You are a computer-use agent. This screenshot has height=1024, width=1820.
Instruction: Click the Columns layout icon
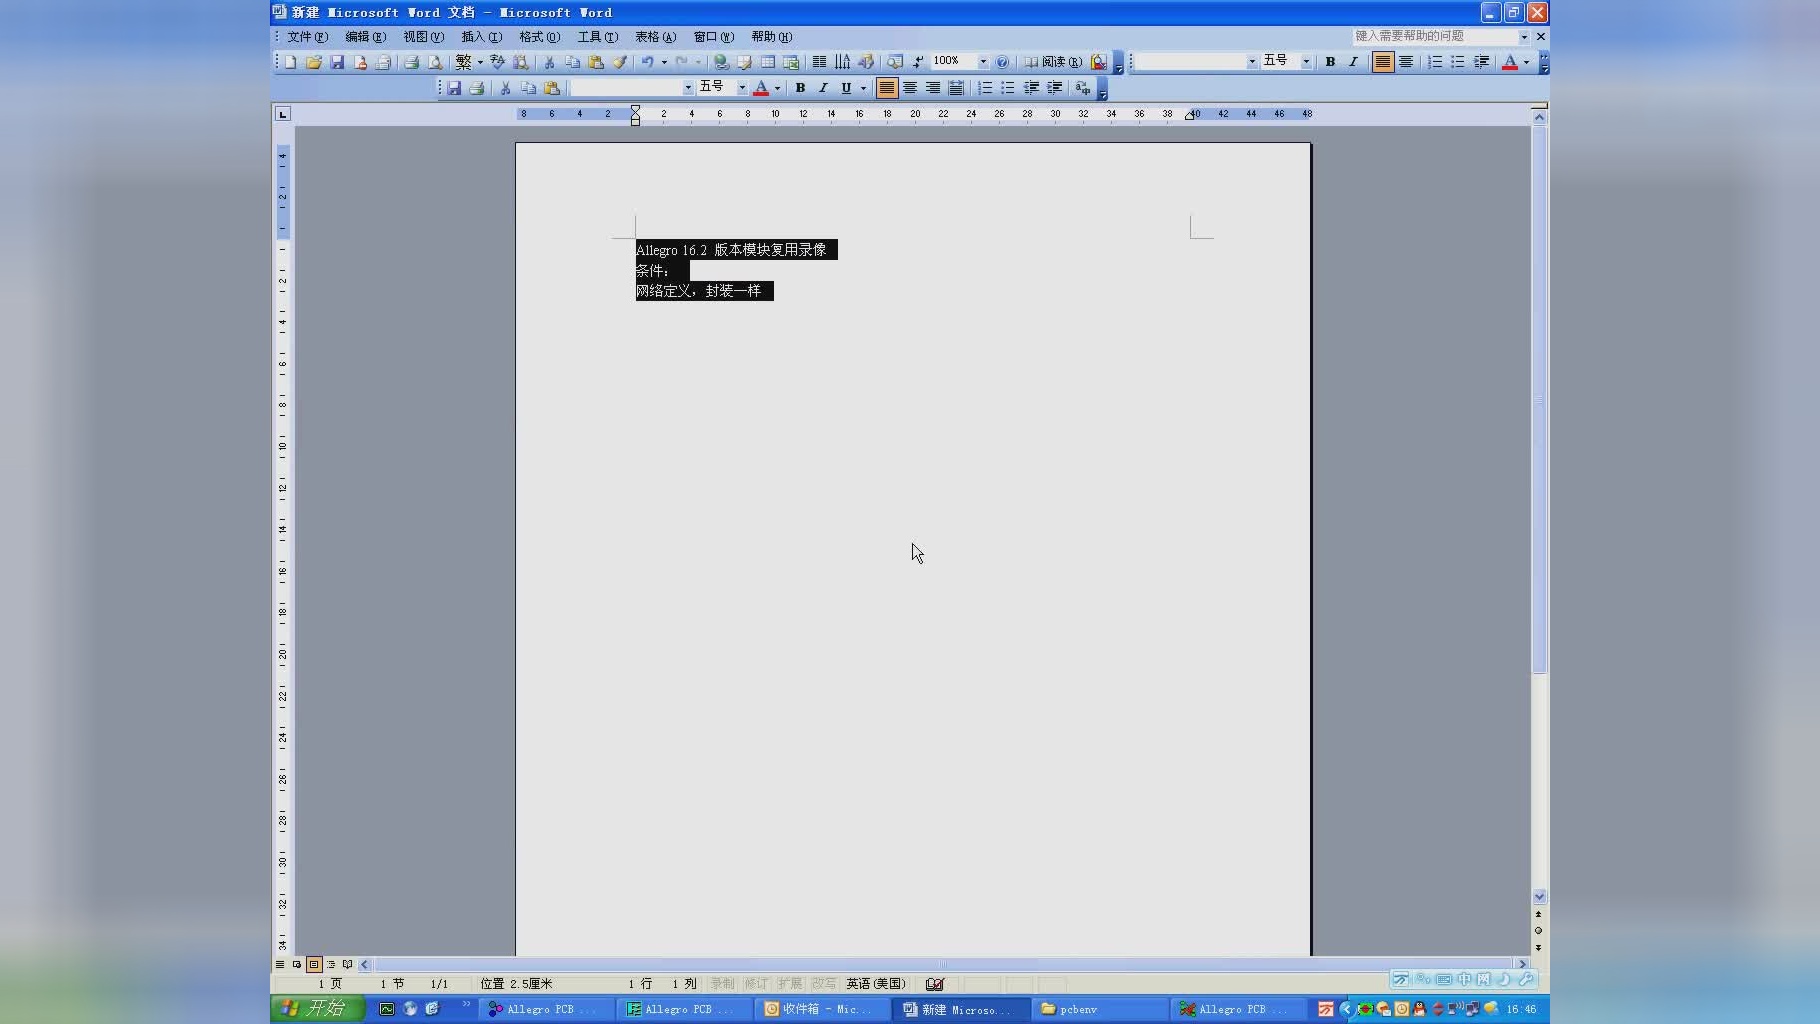(819, 62)
